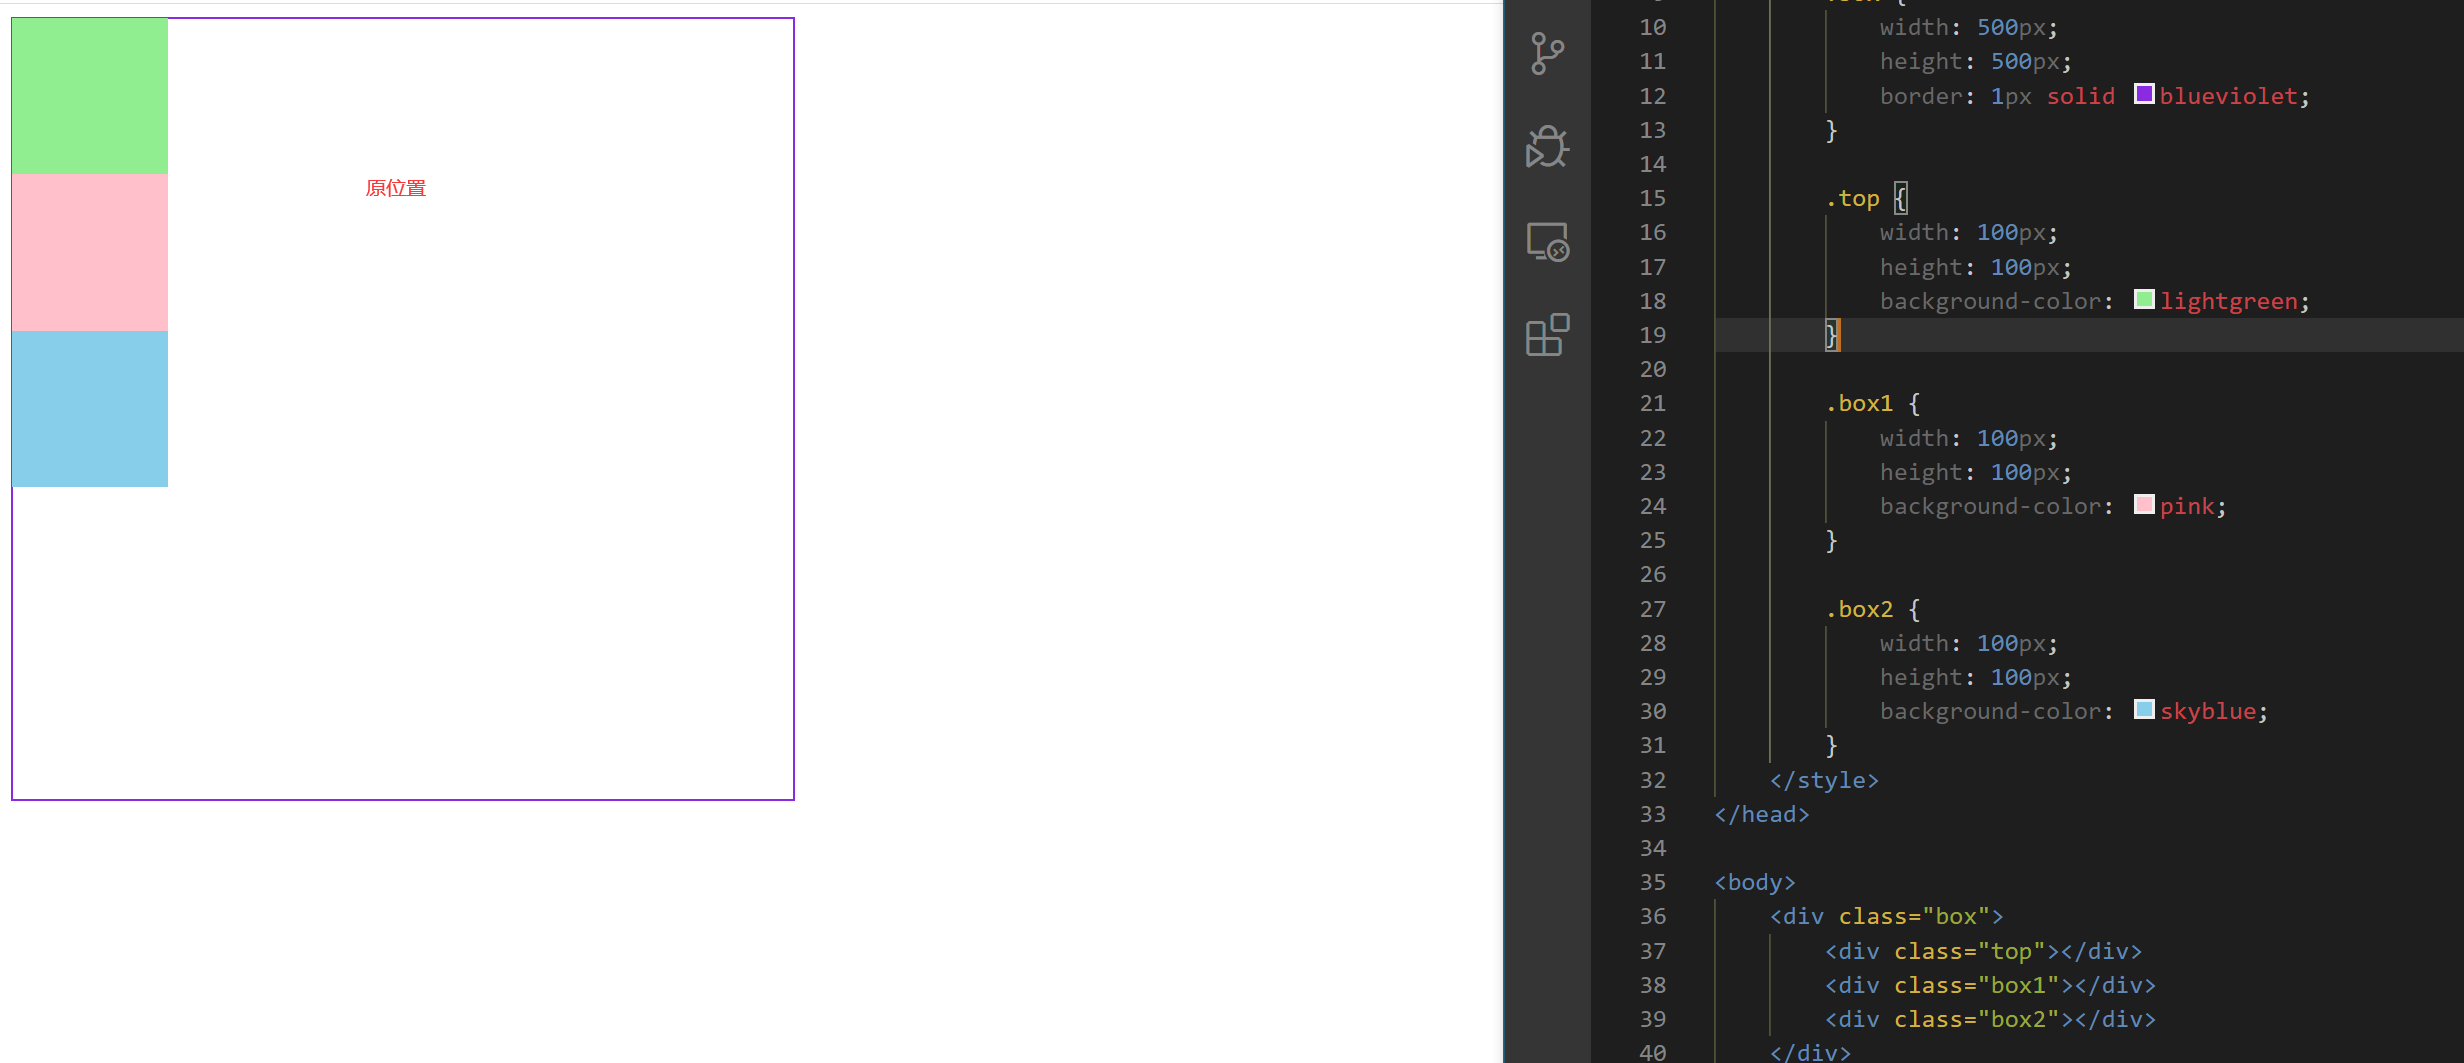Click background-color property on line 18
The height and width of the screenshot is (1063, 2464).
[x=1990, y=301]
